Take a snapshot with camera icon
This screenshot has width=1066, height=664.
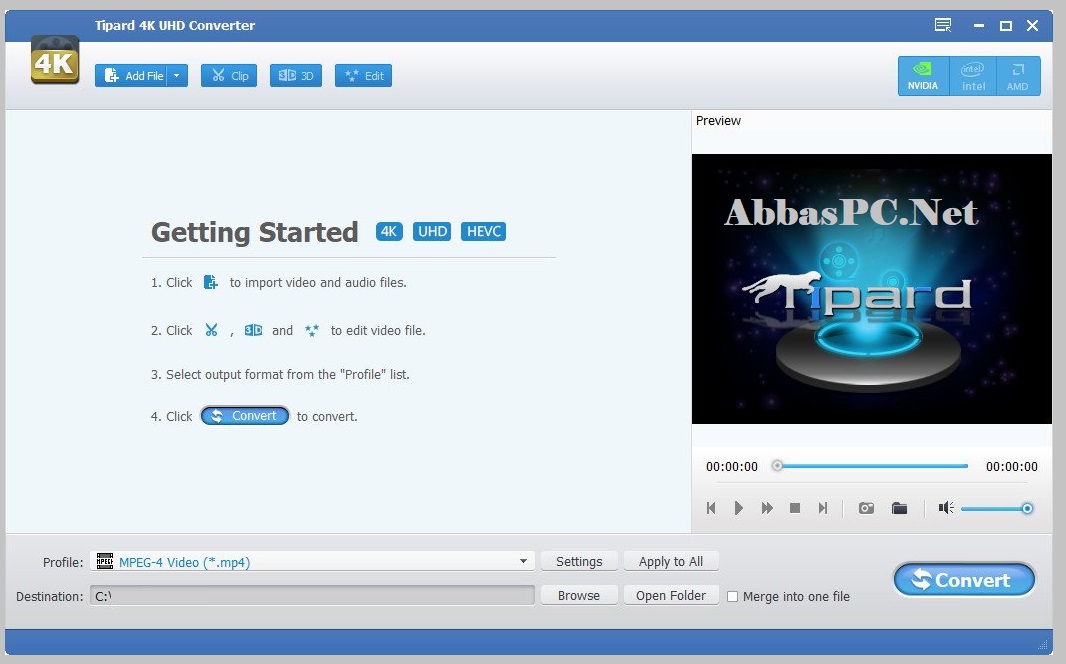tap(866, 508)
